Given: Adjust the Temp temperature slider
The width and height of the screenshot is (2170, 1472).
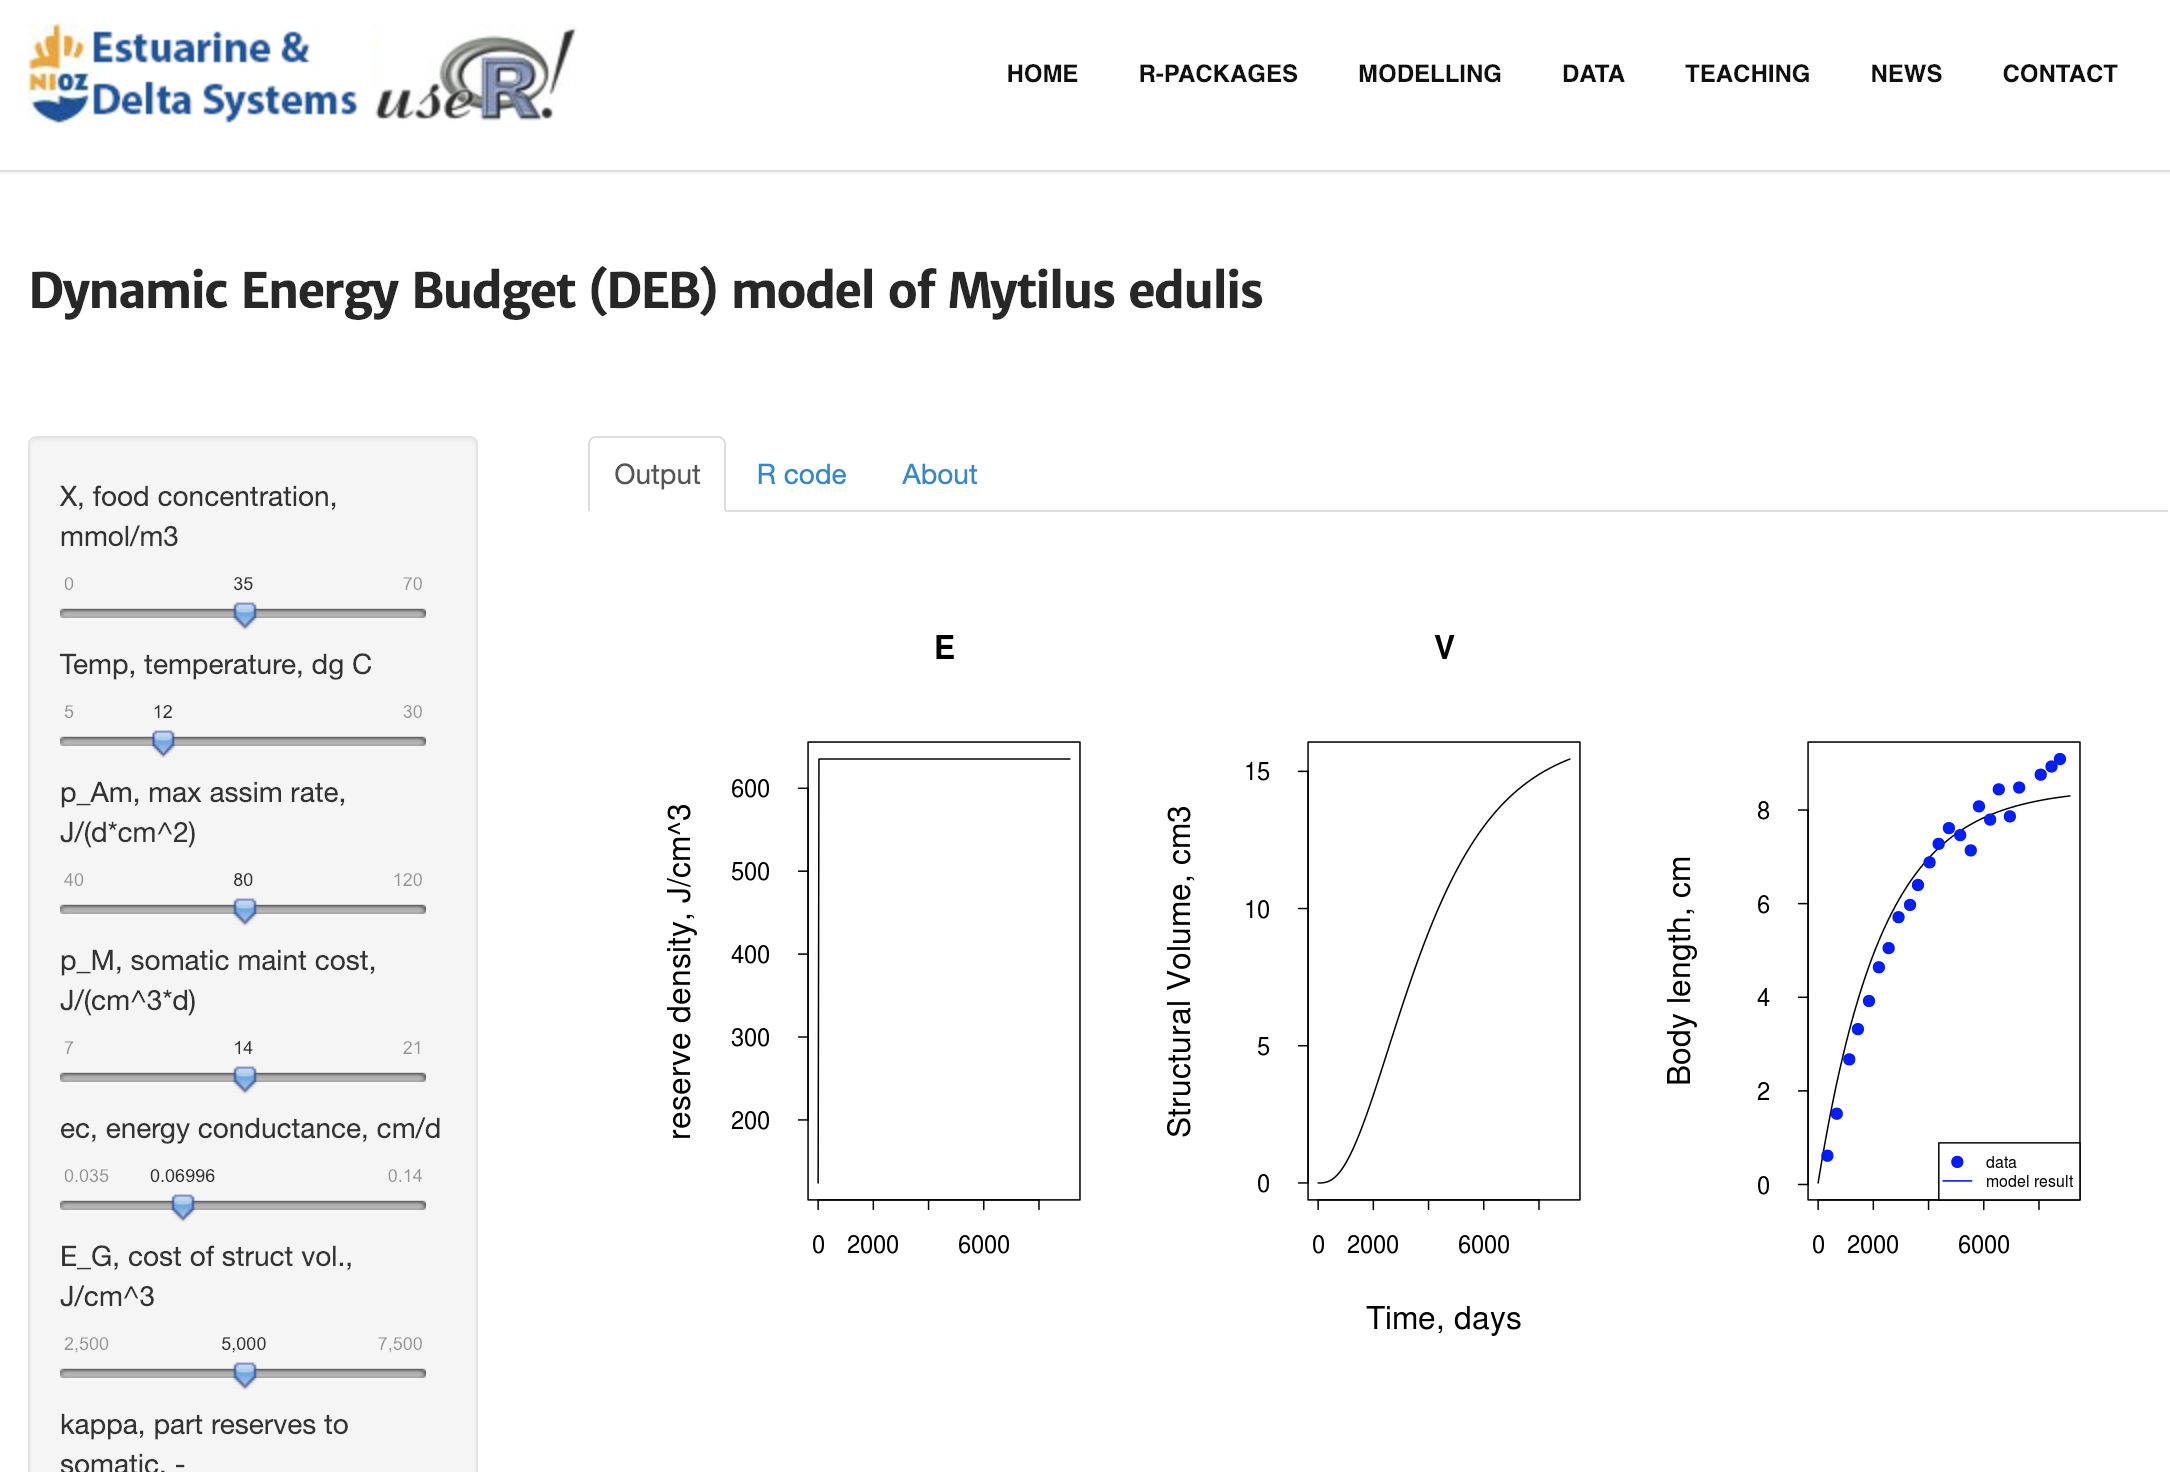Looking at the screenshot, I should (163, 738).
